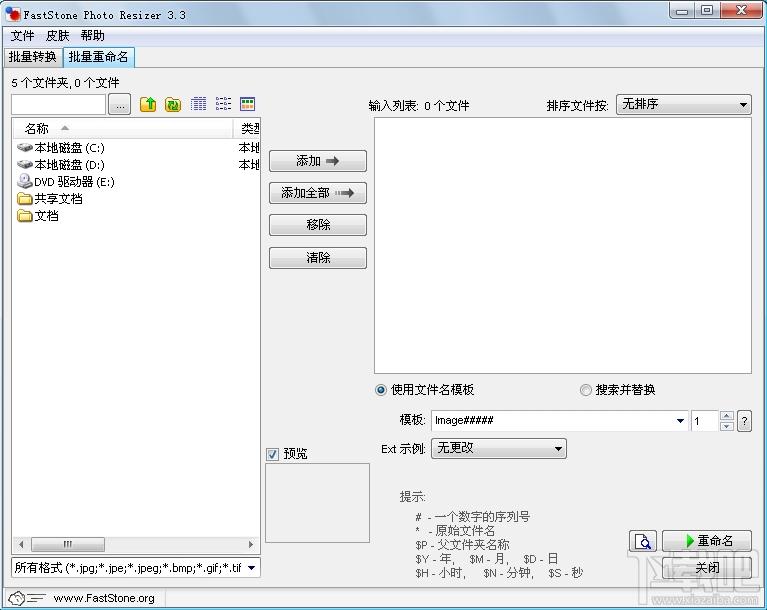Screen dimensions: 767x610
Task: Click FastStone app icon in title bar
Action: coord(12,14)
